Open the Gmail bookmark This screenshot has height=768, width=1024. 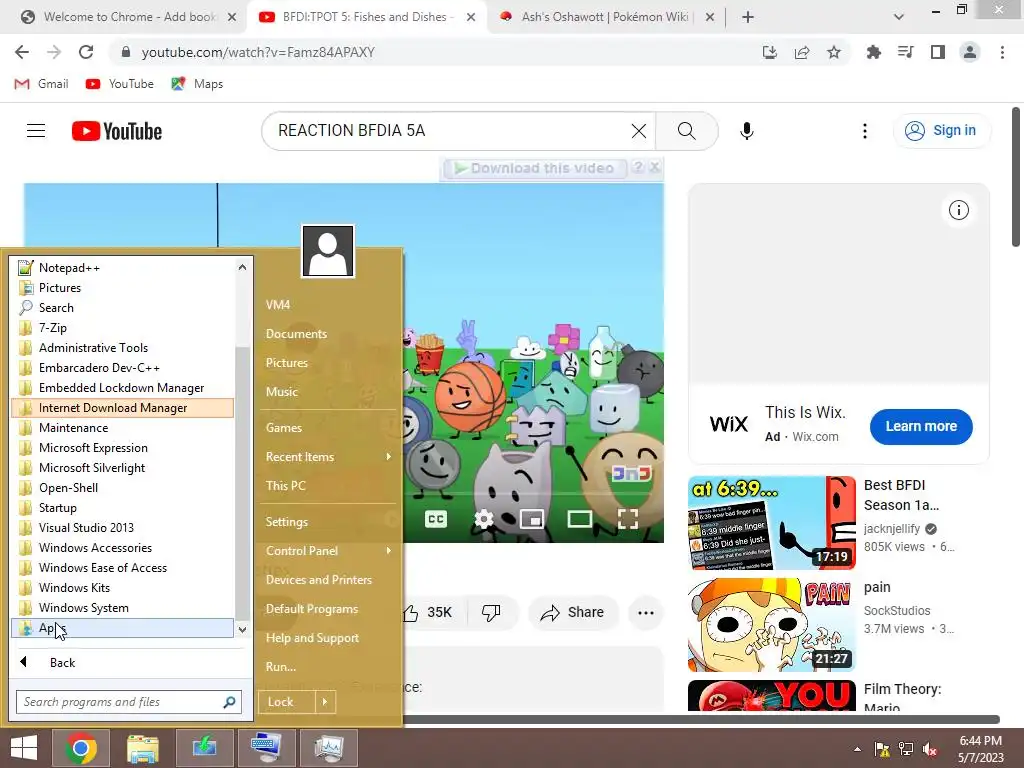41,84
